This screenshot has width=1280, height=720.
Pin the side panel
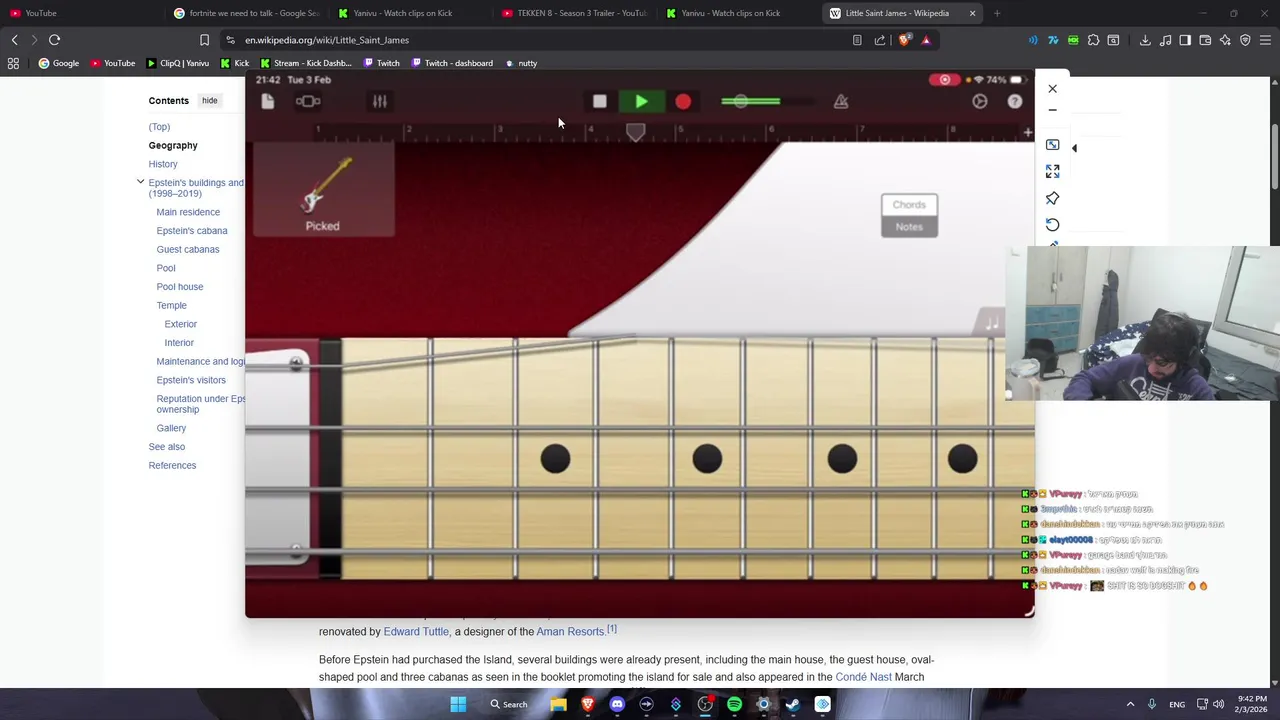(1052, 198)
